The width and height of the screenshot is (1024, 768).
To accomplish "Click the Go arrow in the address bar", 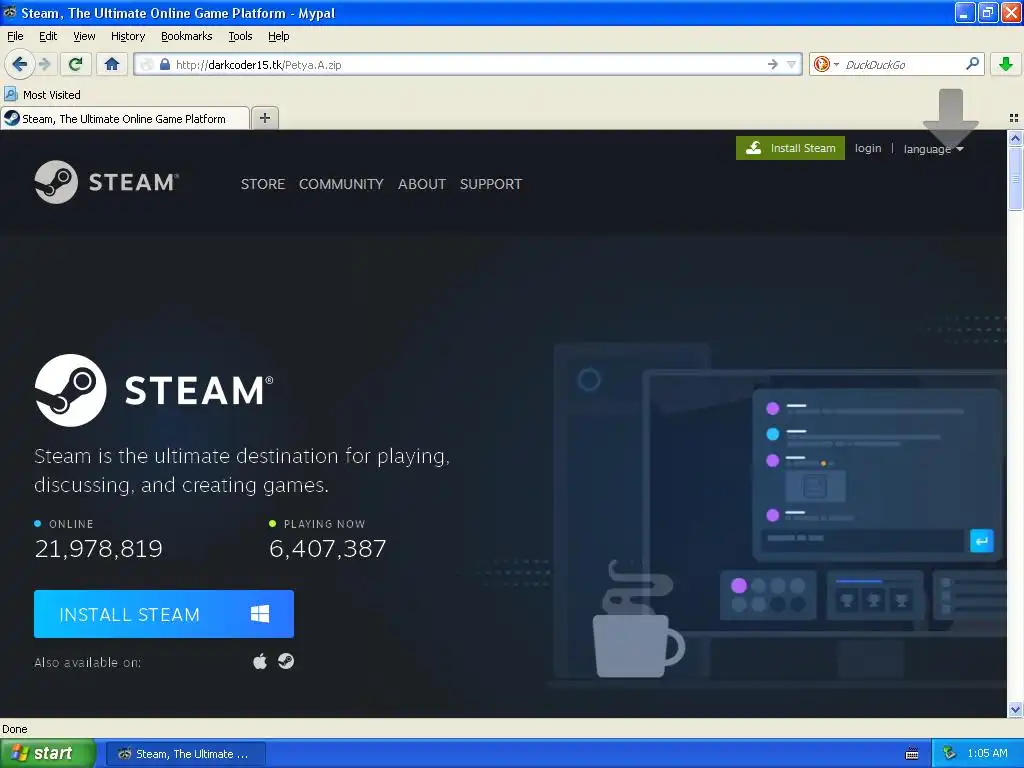I will tap(773, 64).
